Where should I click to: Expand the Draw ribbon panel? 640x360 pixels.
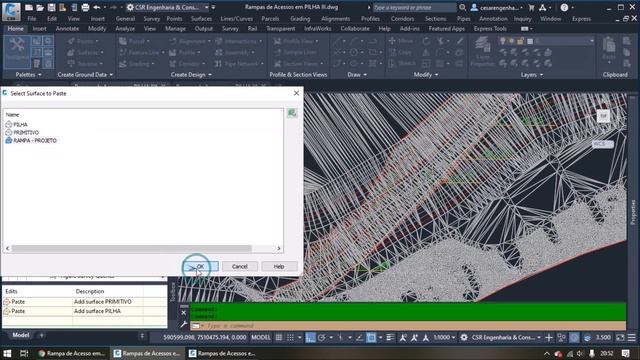(x=357, y=75)
